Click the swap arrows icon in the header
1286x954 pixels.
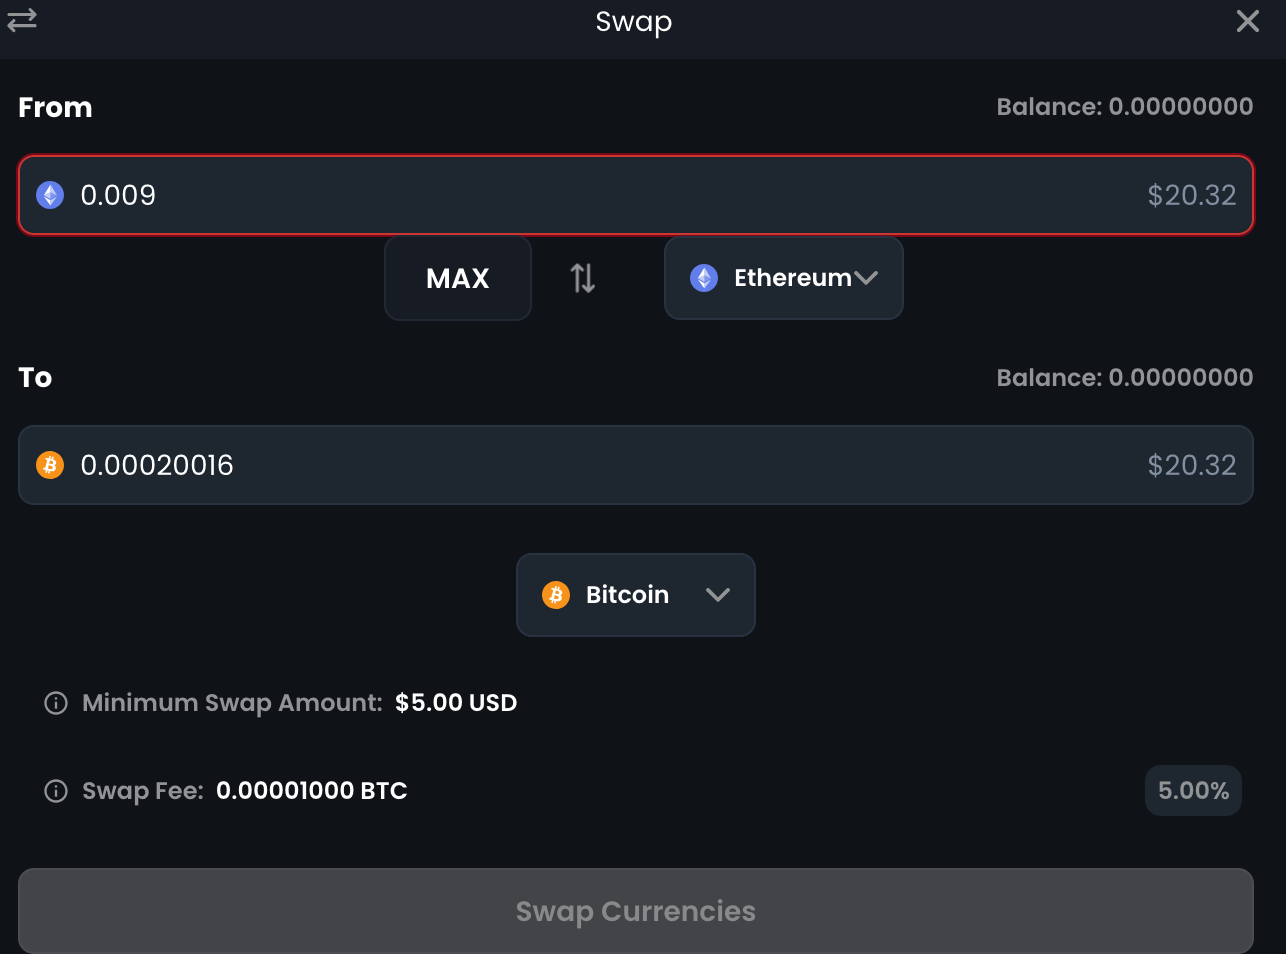(22, 19)
